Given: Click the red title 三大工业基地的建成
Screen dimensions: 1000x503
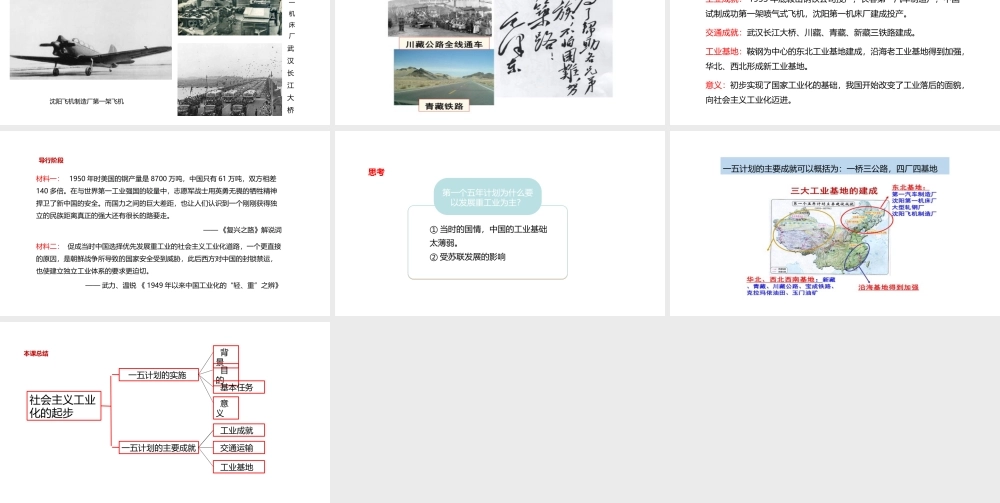Looking at the screenshot, I should pos(834,190).
